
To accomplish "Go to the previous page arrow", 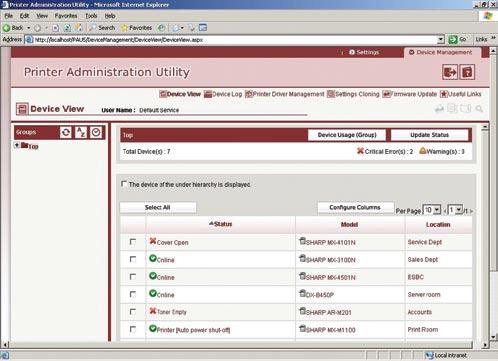I will (x=445, y=211).
